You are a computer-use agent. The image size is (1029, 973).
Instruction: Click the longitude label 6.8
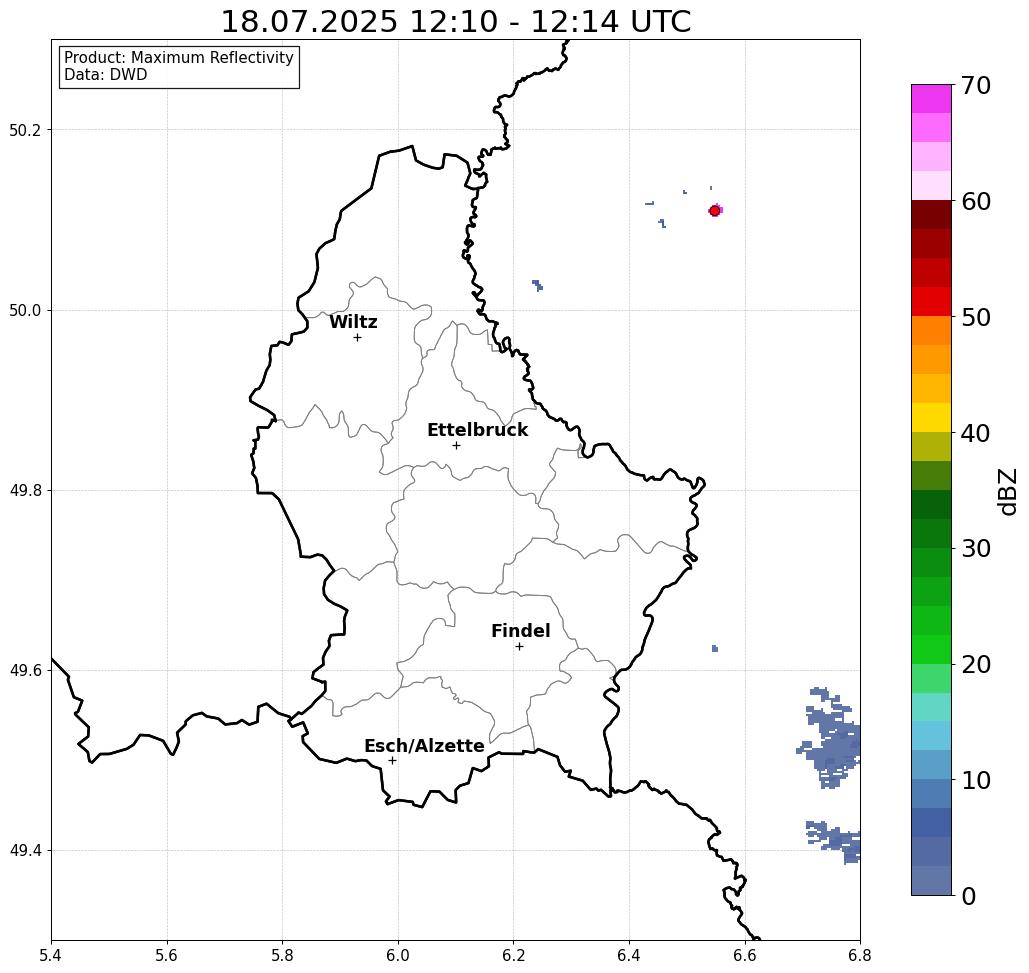point(860,955)
